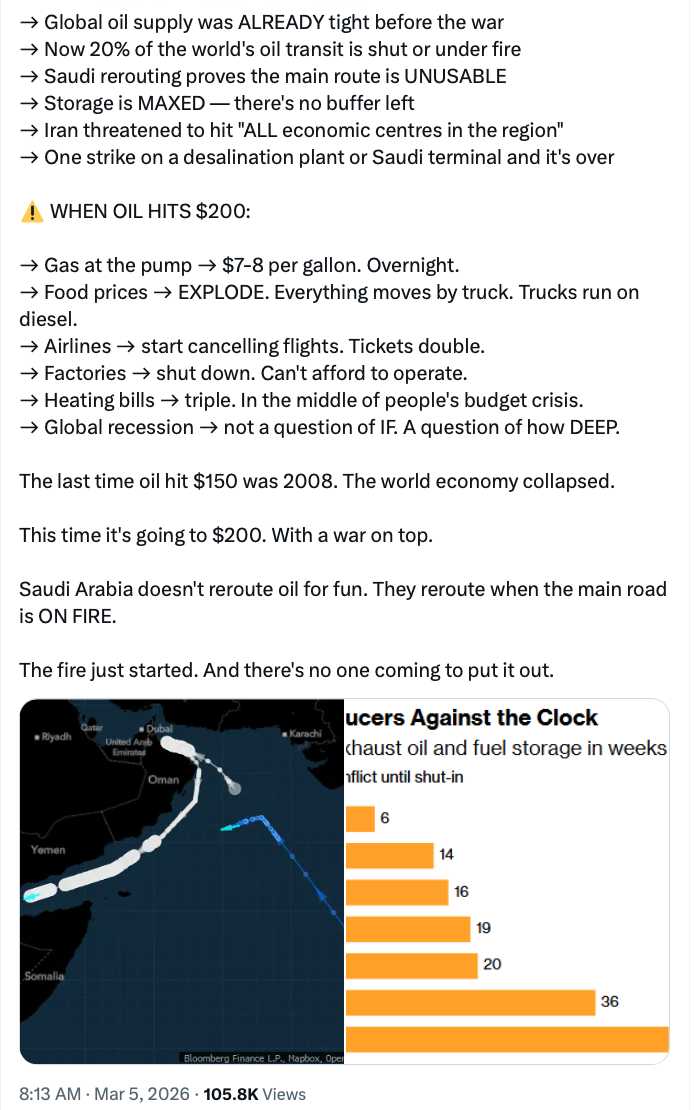Click the warning sign emoji
Image resolution: width=694 pixels, height=1110 pixels.
(32, 212)
